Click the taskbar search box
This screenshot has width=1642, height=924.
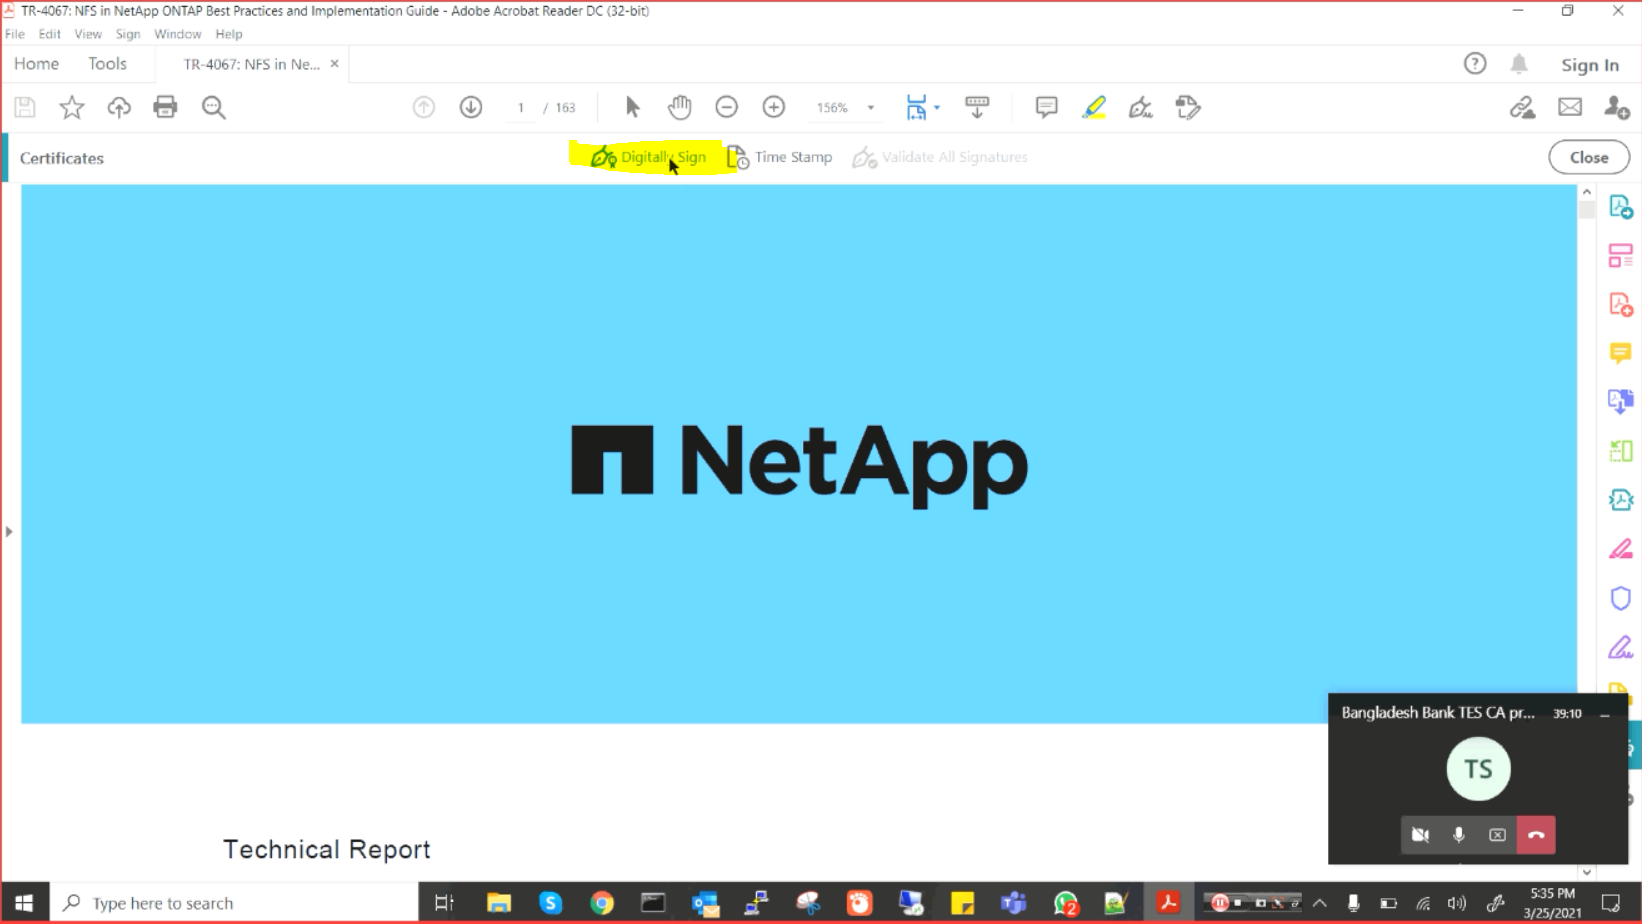pos(233,903)
